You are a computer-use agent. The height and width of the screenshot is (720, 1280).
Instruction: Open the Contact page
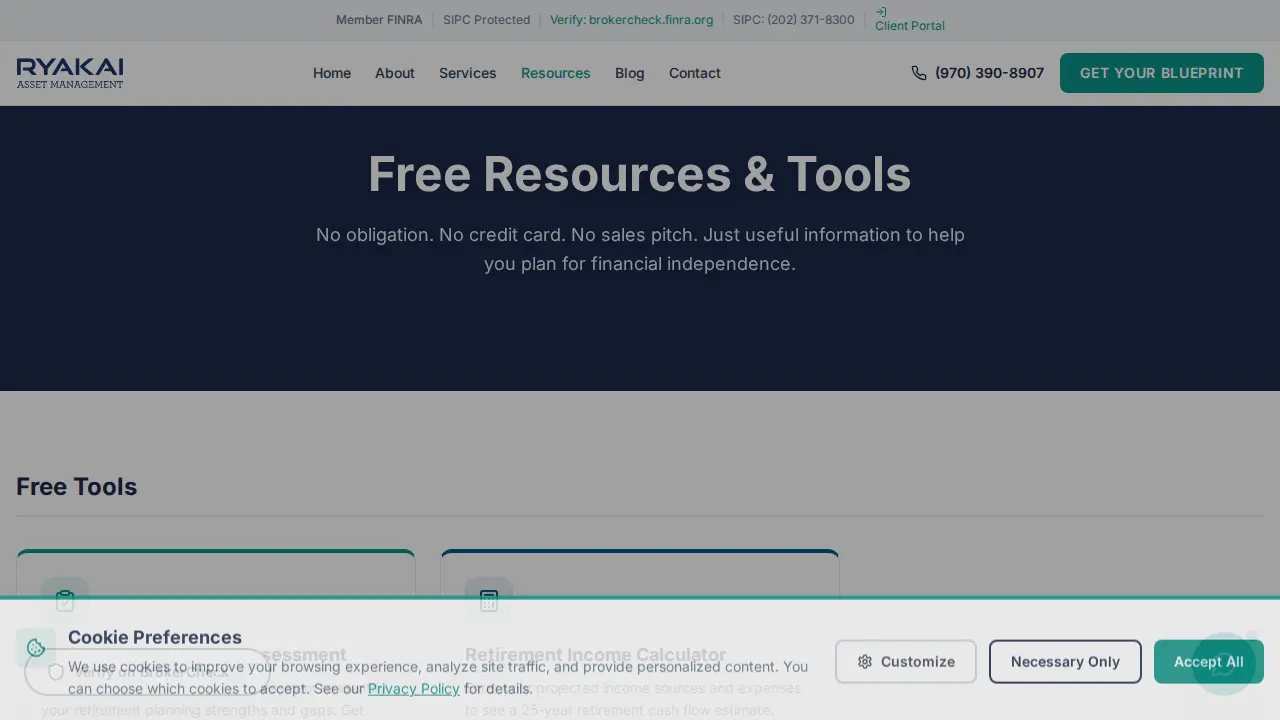695,73
